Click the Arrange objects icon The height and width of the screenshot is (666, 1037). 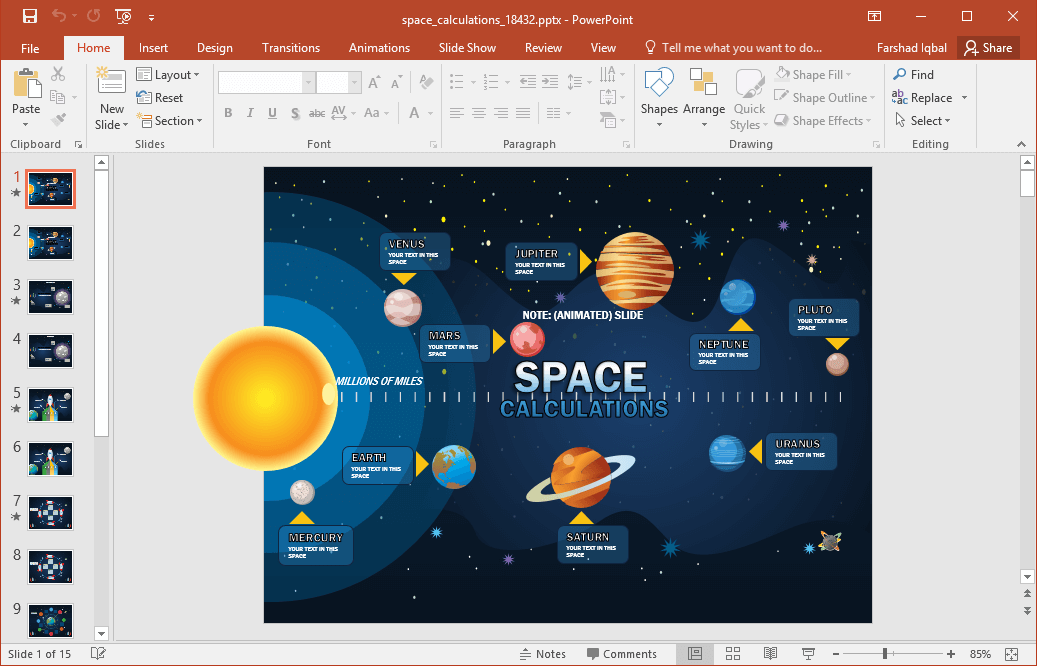coord(704,98)
